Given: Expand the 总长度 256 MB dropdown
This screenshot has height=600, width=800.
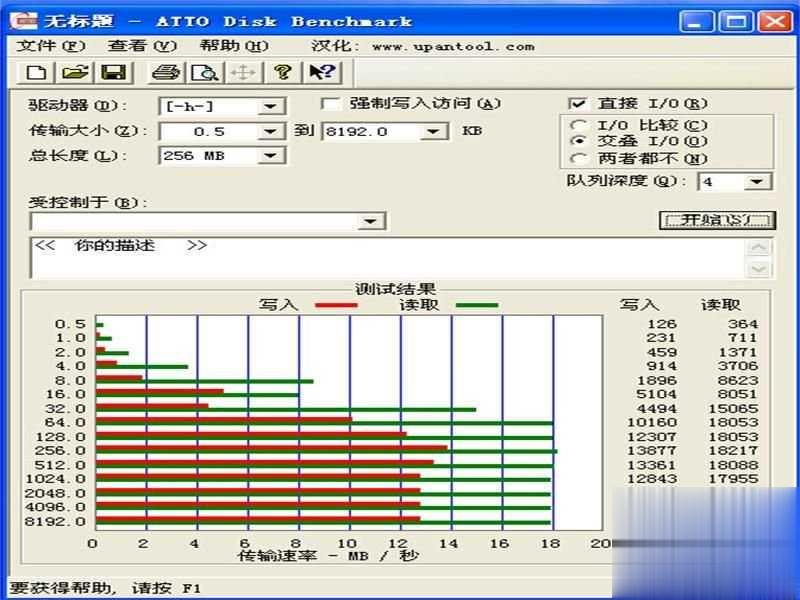Looking at the screenshot, I should tap(270, 156).
